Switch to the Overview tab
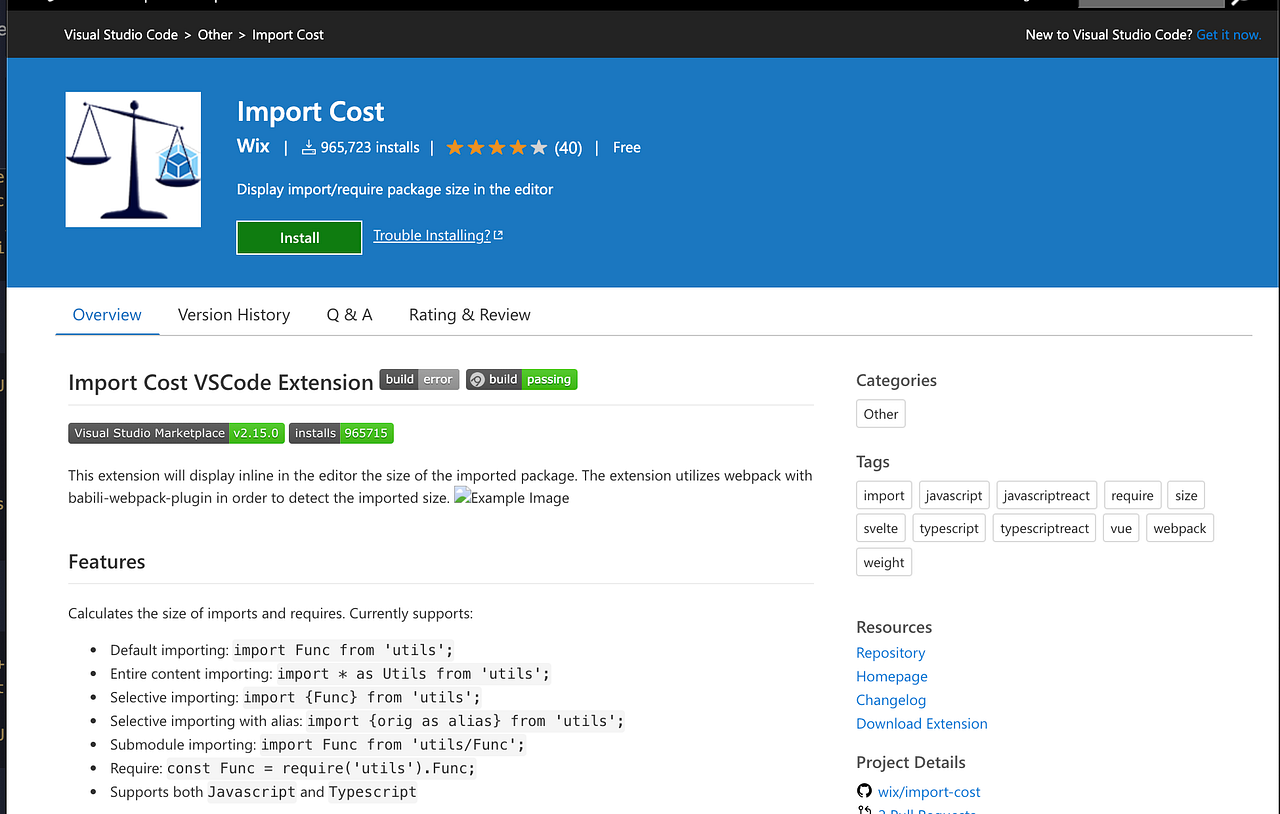This screenshot has height=814, width=1280. (107, 314)
